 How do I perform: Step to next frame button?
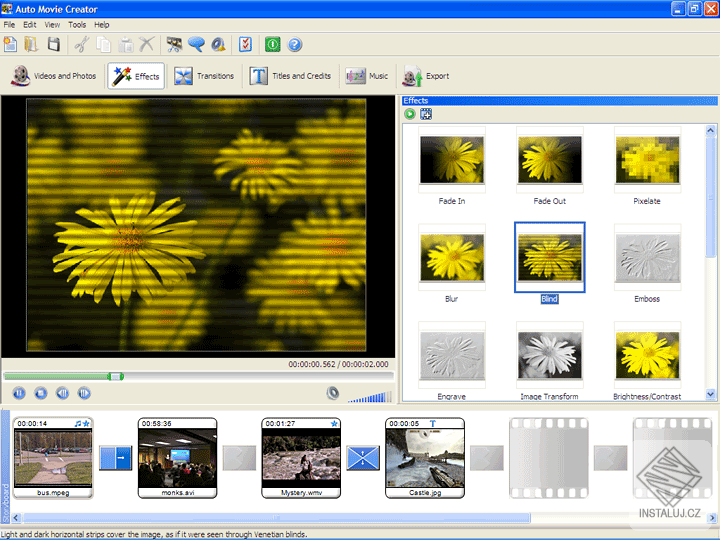click(x=84, y=393)
